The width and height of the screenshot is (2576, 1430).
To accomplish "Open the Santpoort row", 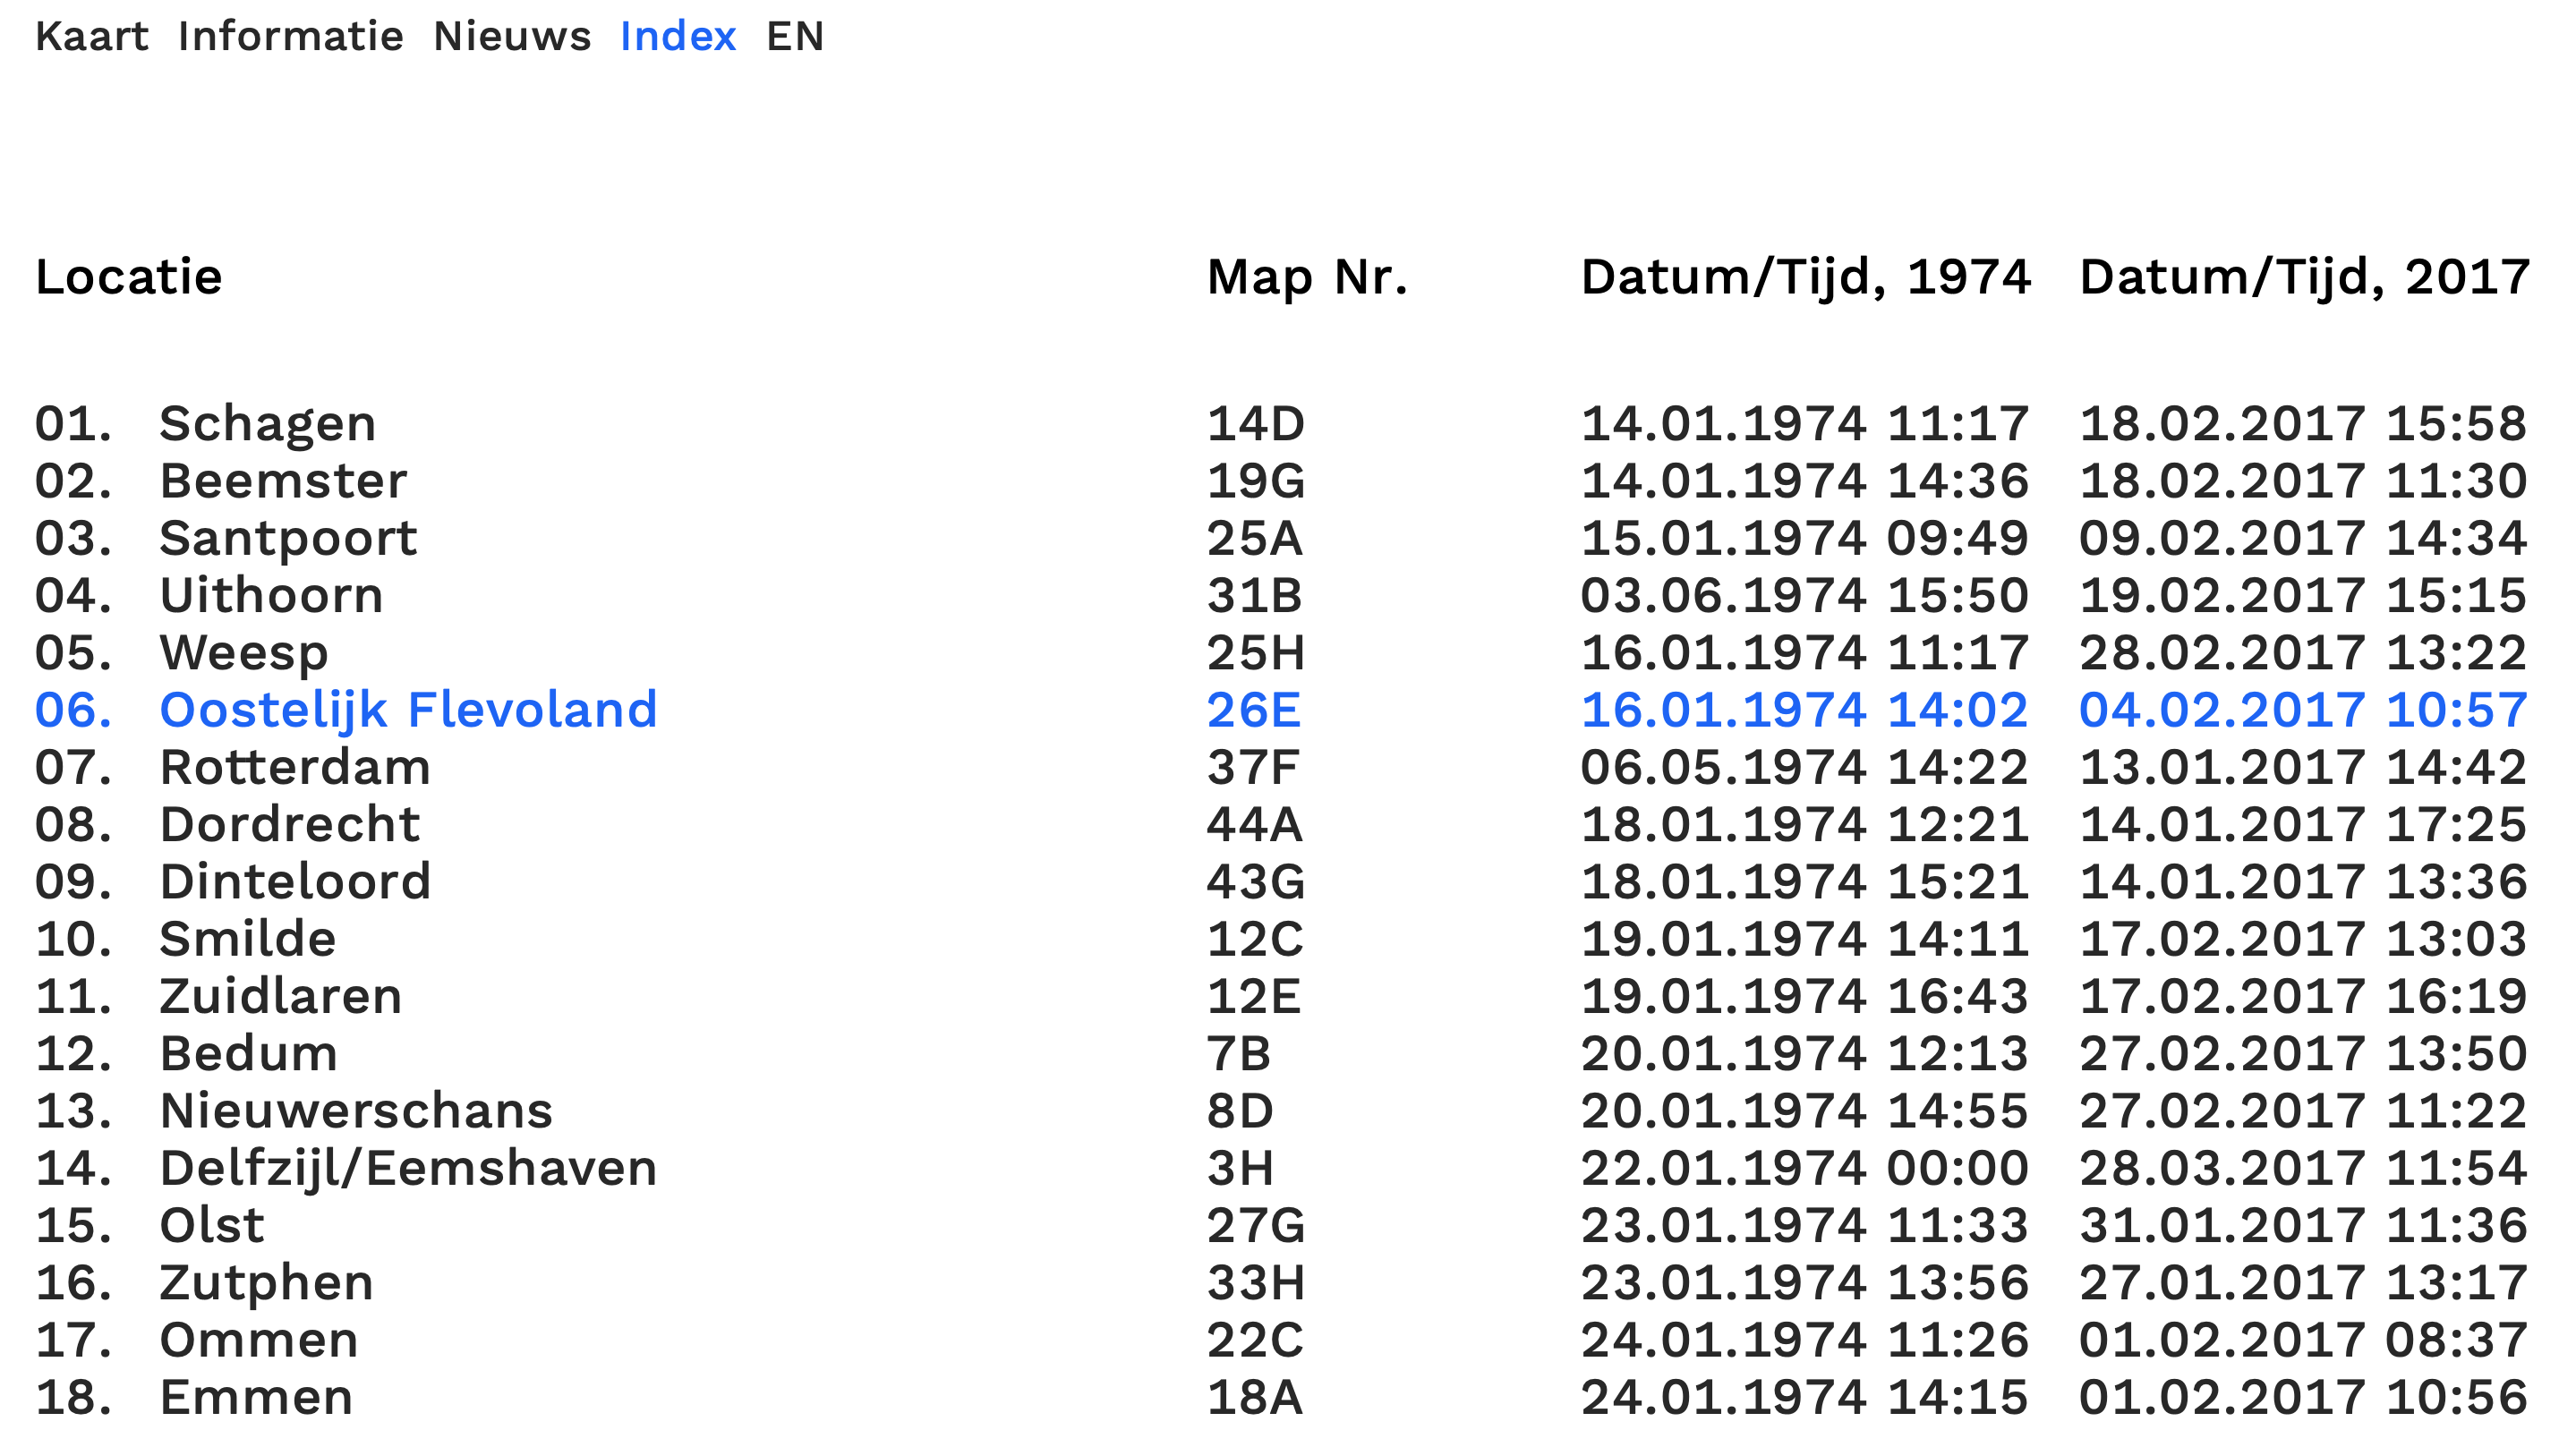I will point(288,539).
